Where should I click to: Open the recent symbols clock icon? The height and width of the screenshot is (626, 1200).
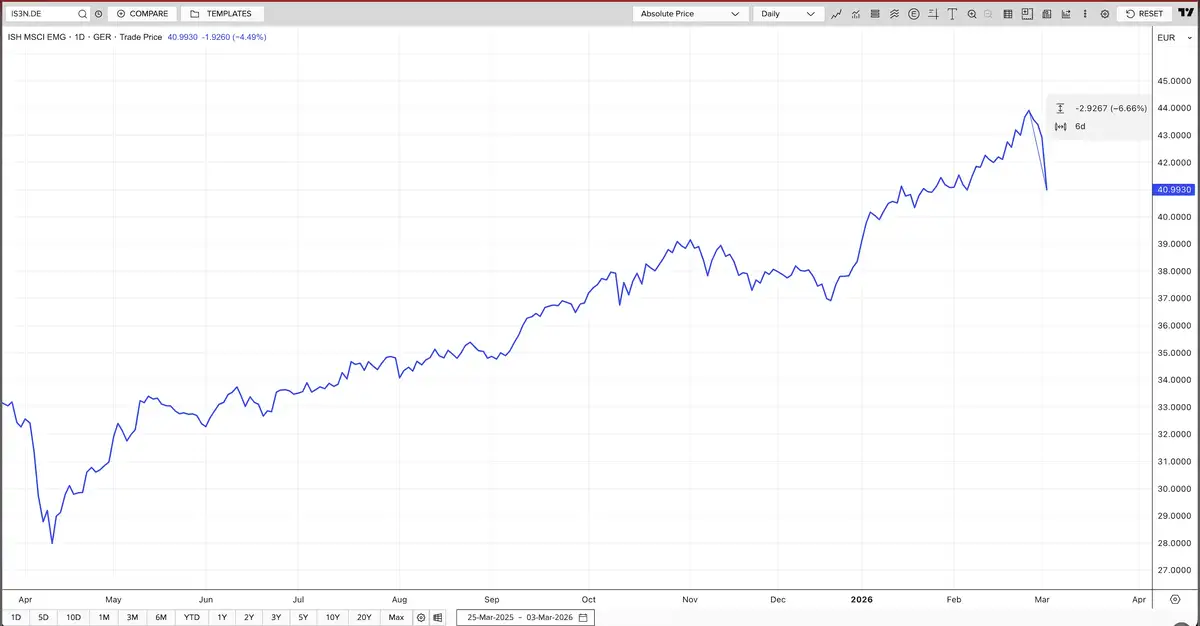click(98, 14)
